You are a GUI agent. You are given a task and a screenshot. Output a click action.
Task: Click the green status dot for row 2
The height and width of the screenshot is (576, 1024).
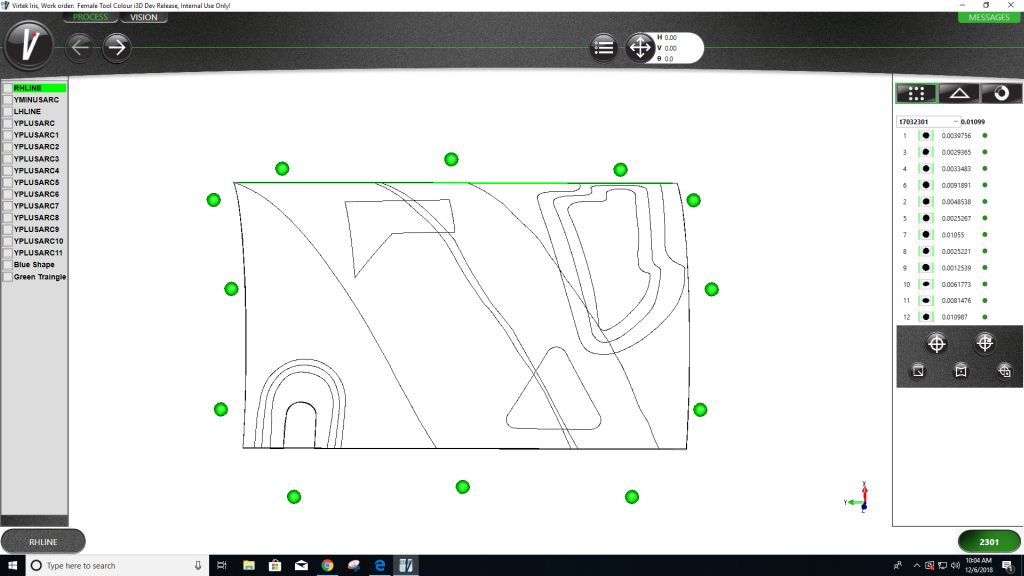click(985, 202)
